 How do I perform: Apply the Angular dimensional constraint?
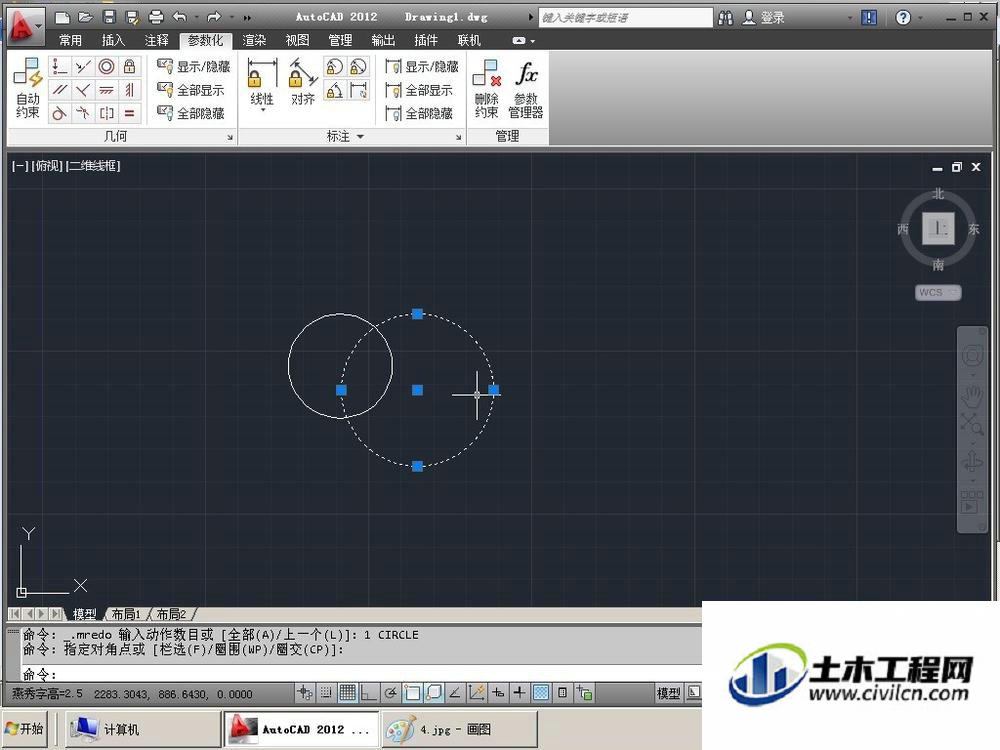(x=334, y=91)
